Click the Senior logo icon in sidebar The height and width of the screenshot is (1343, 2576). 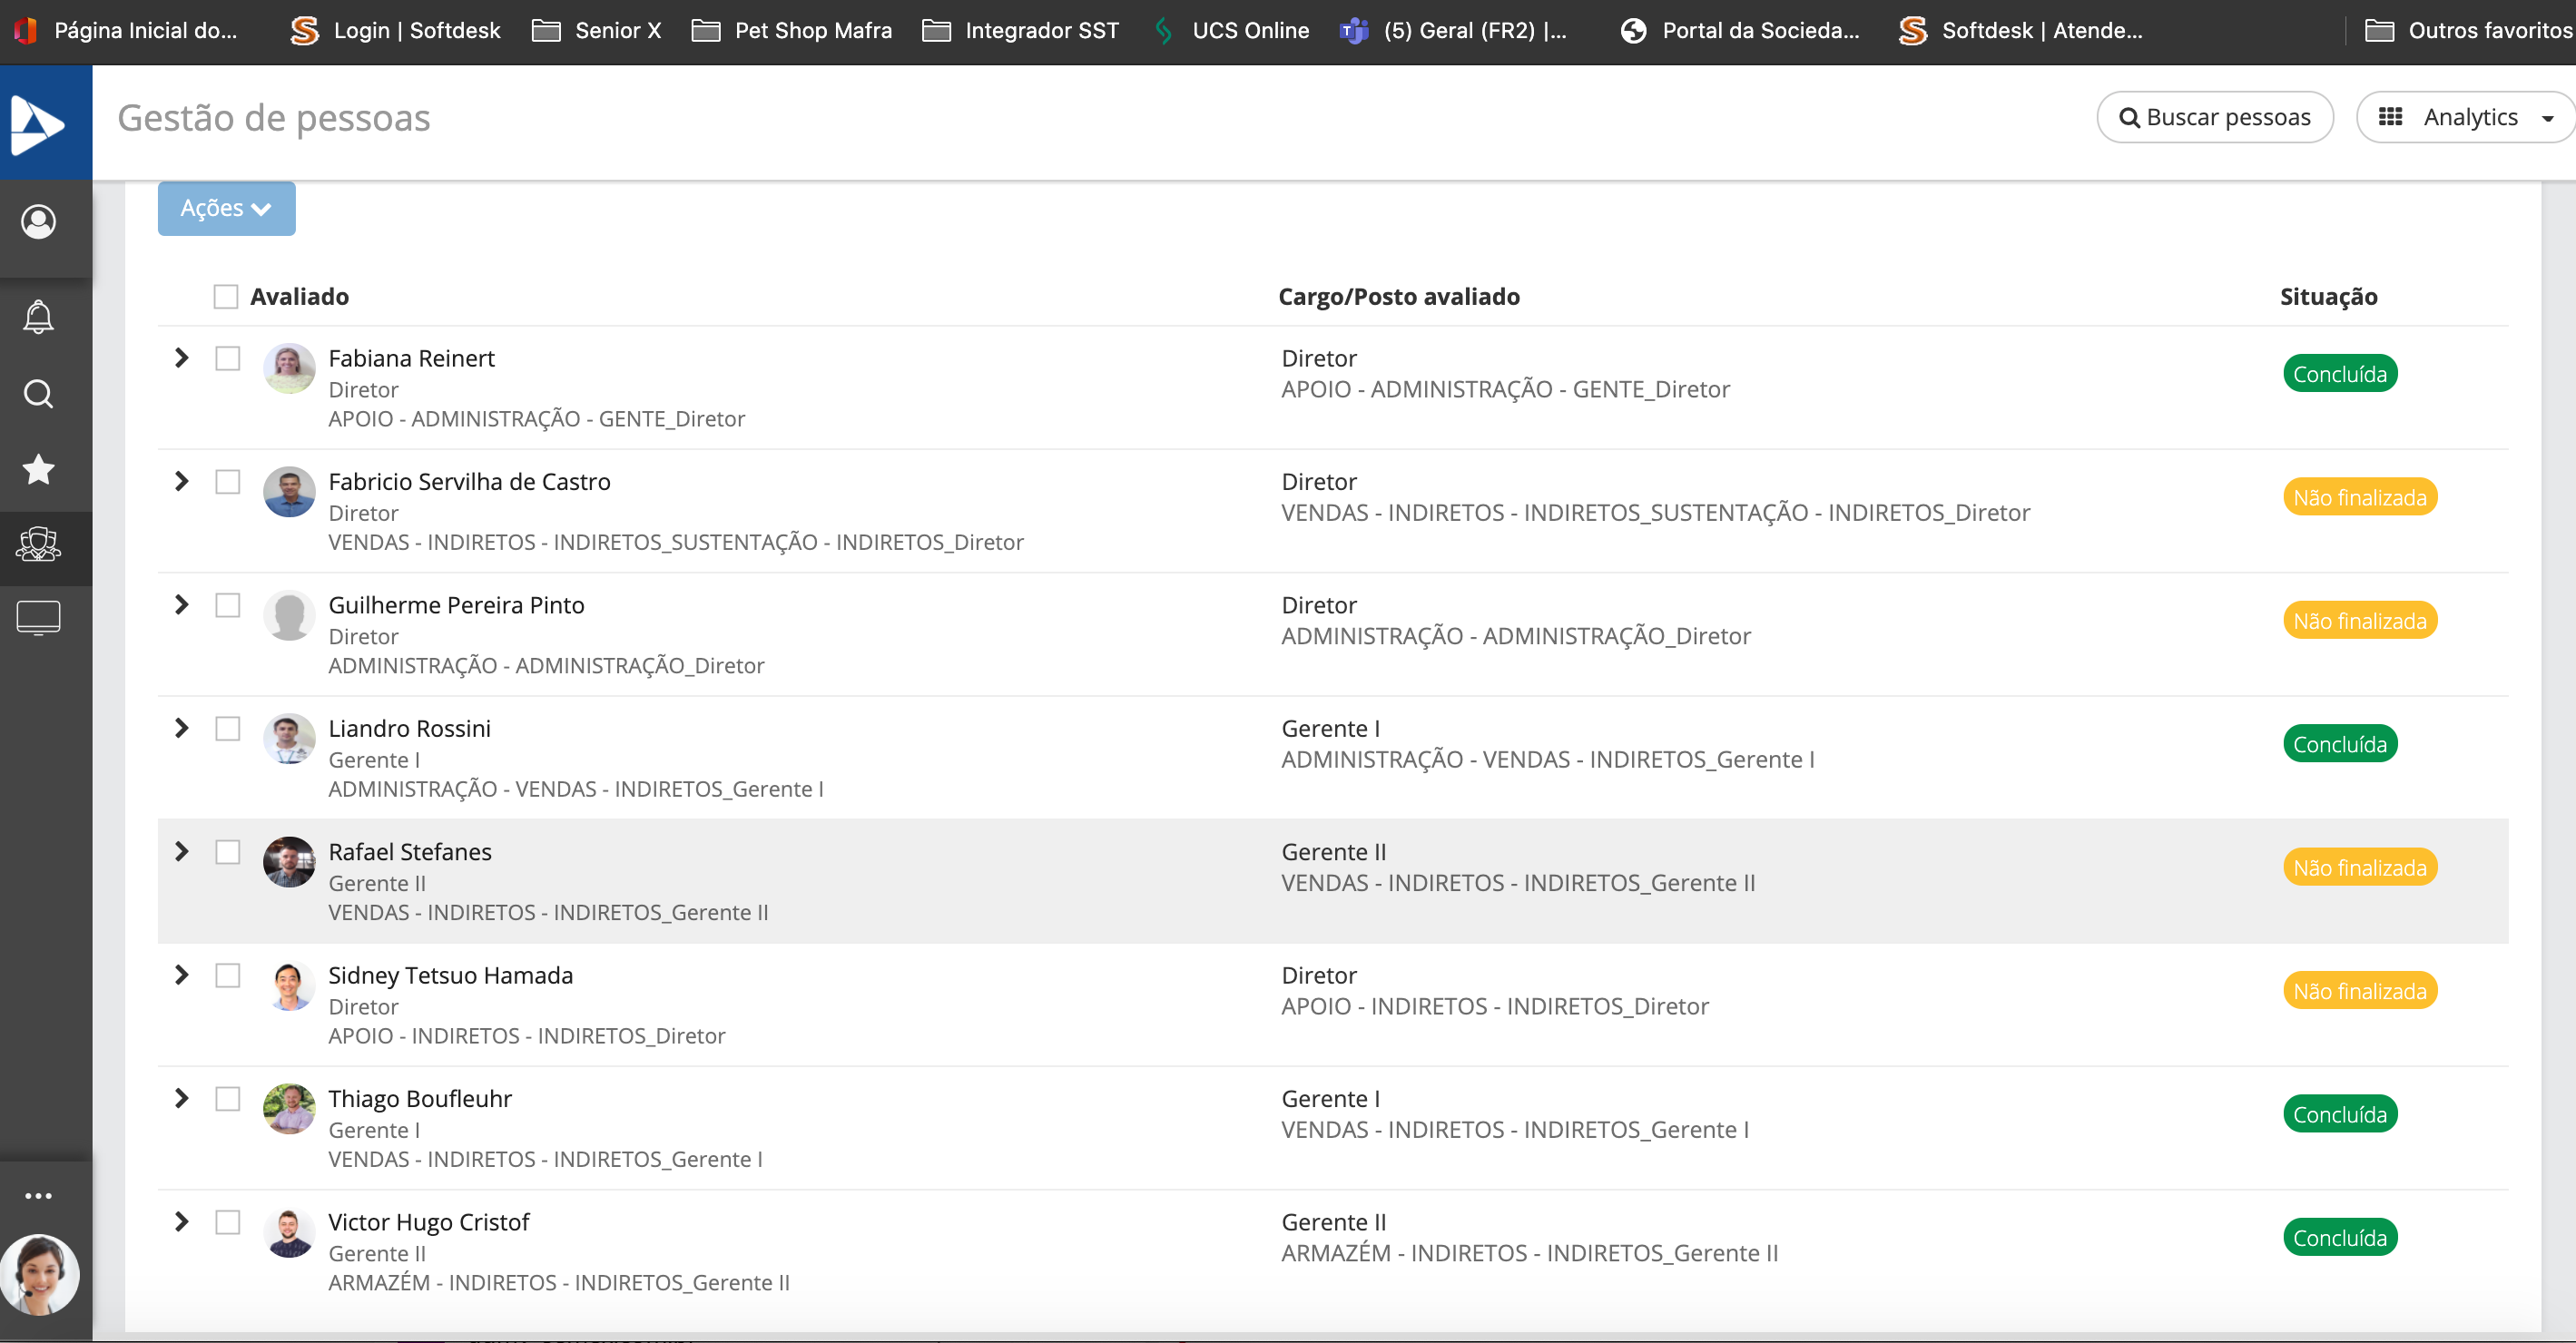[x=38, y=124]
